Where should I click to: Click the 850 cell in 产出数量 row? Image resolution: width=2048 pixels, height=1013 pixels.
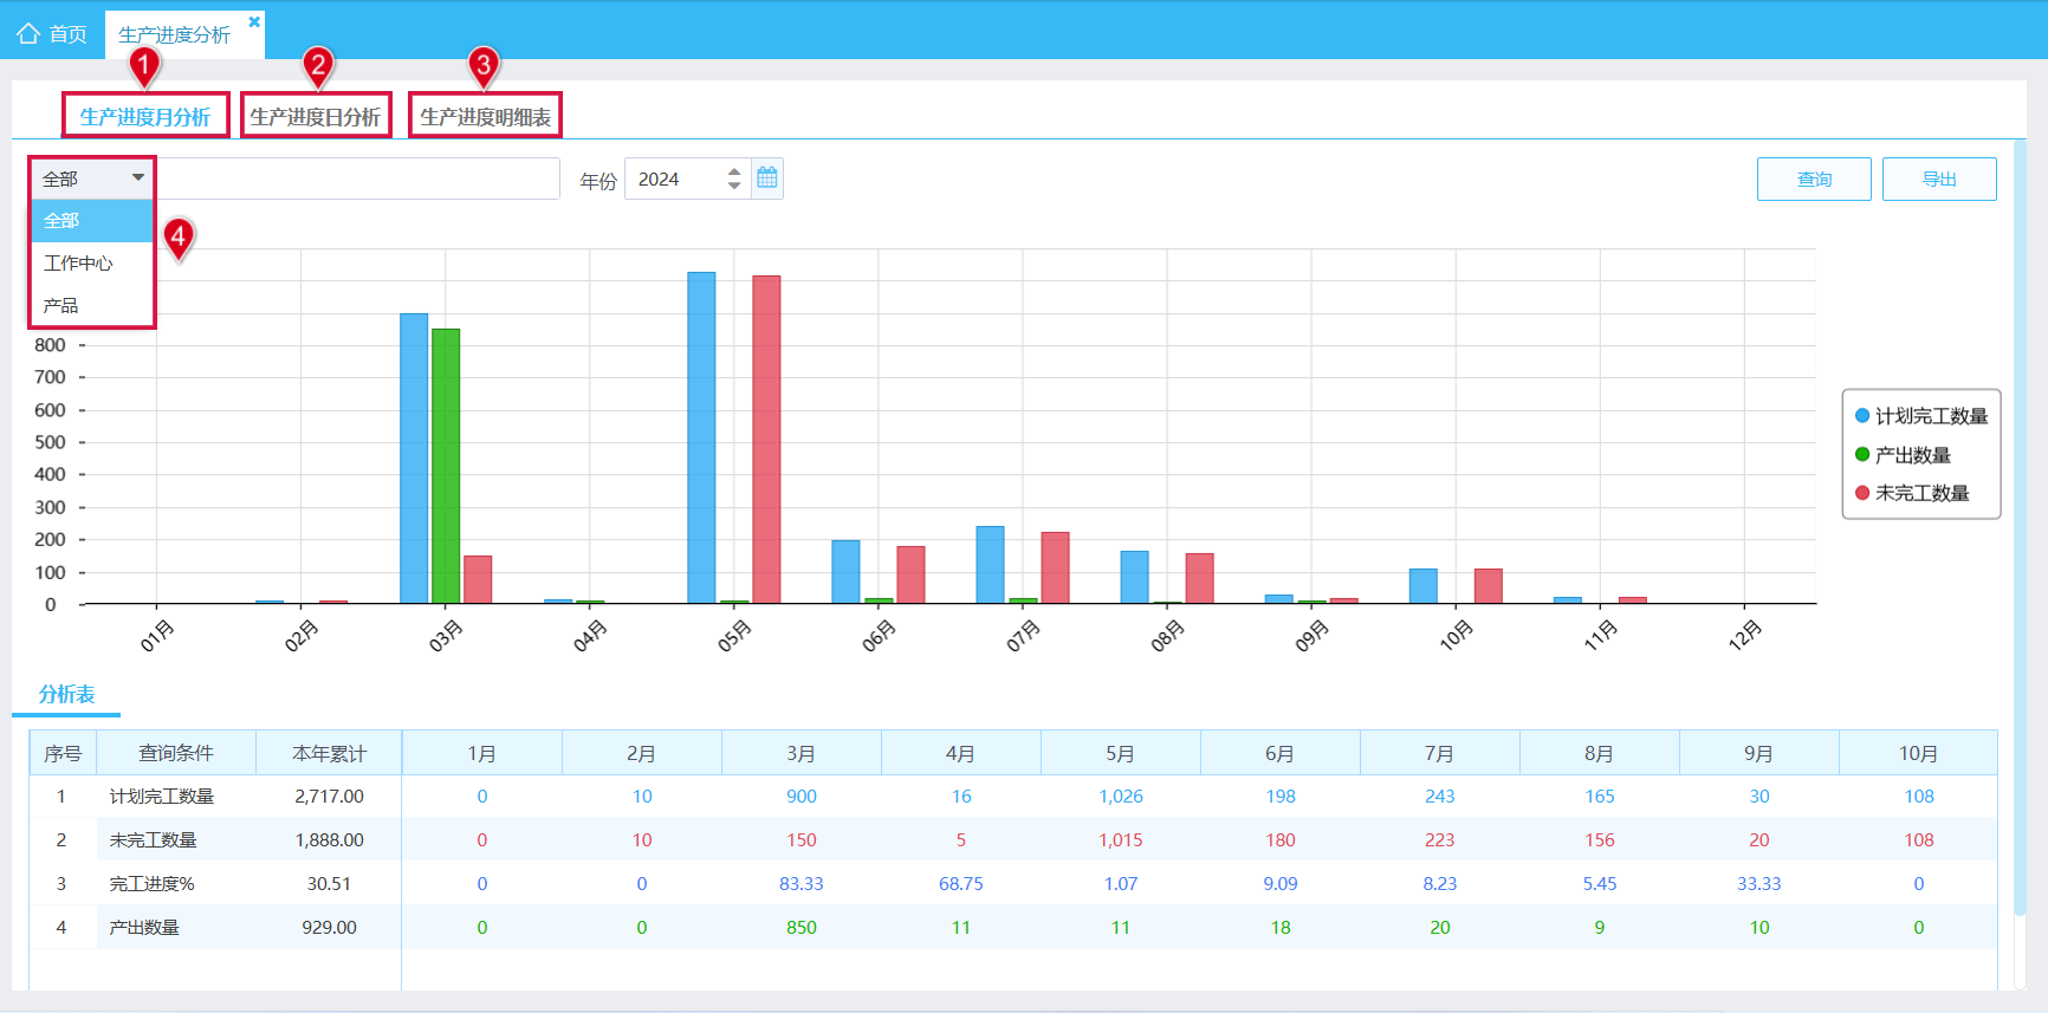click(x=801, y=927)
